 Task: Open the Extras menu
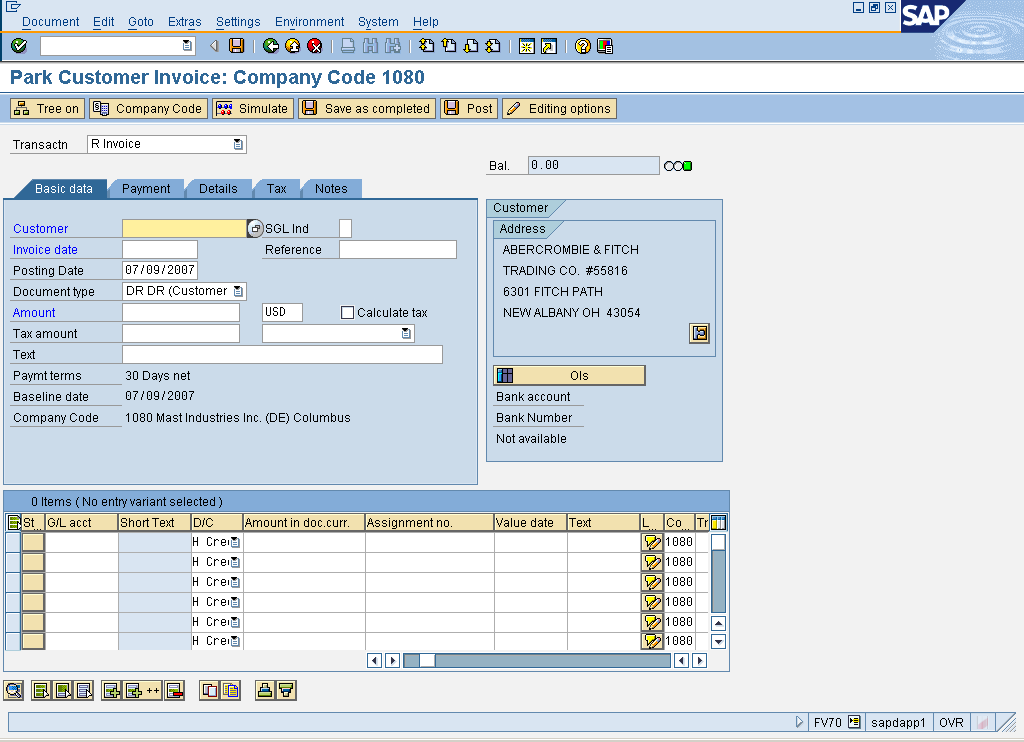(x=184, y=22)
